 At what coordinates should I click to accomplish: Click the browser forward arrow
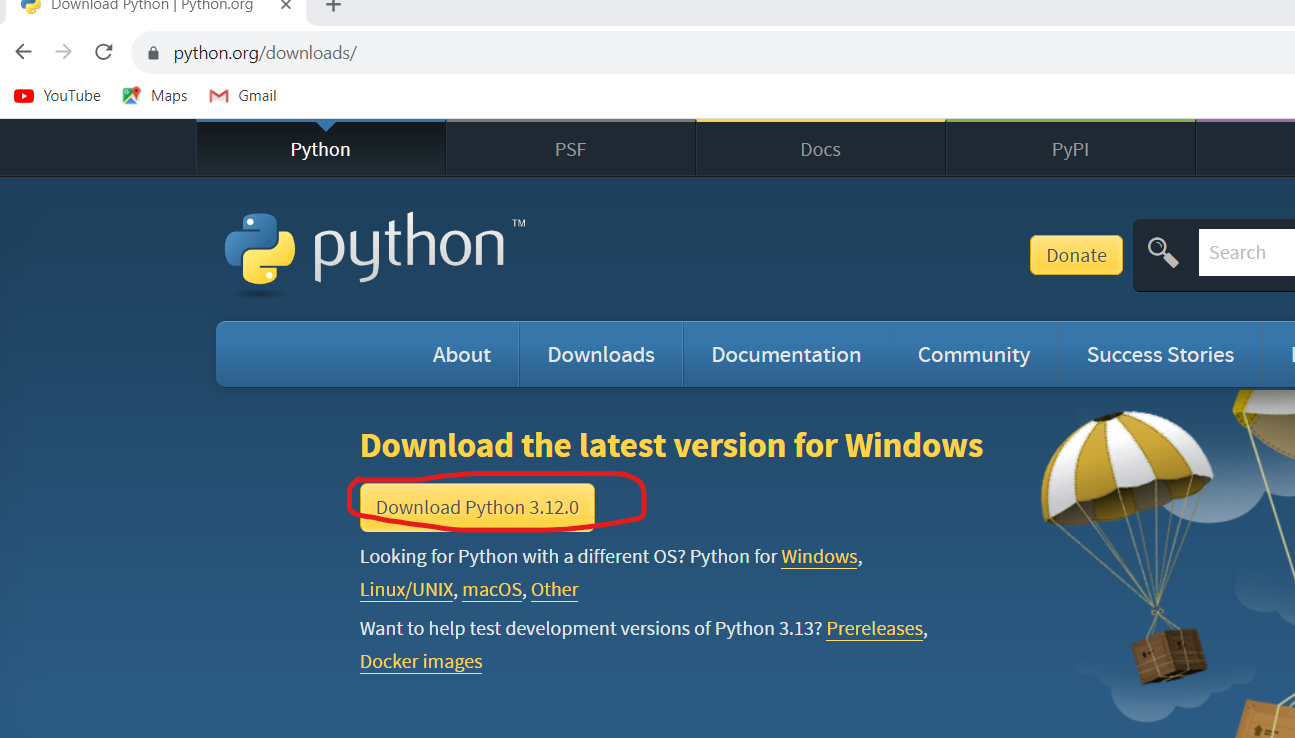[64, 52]
